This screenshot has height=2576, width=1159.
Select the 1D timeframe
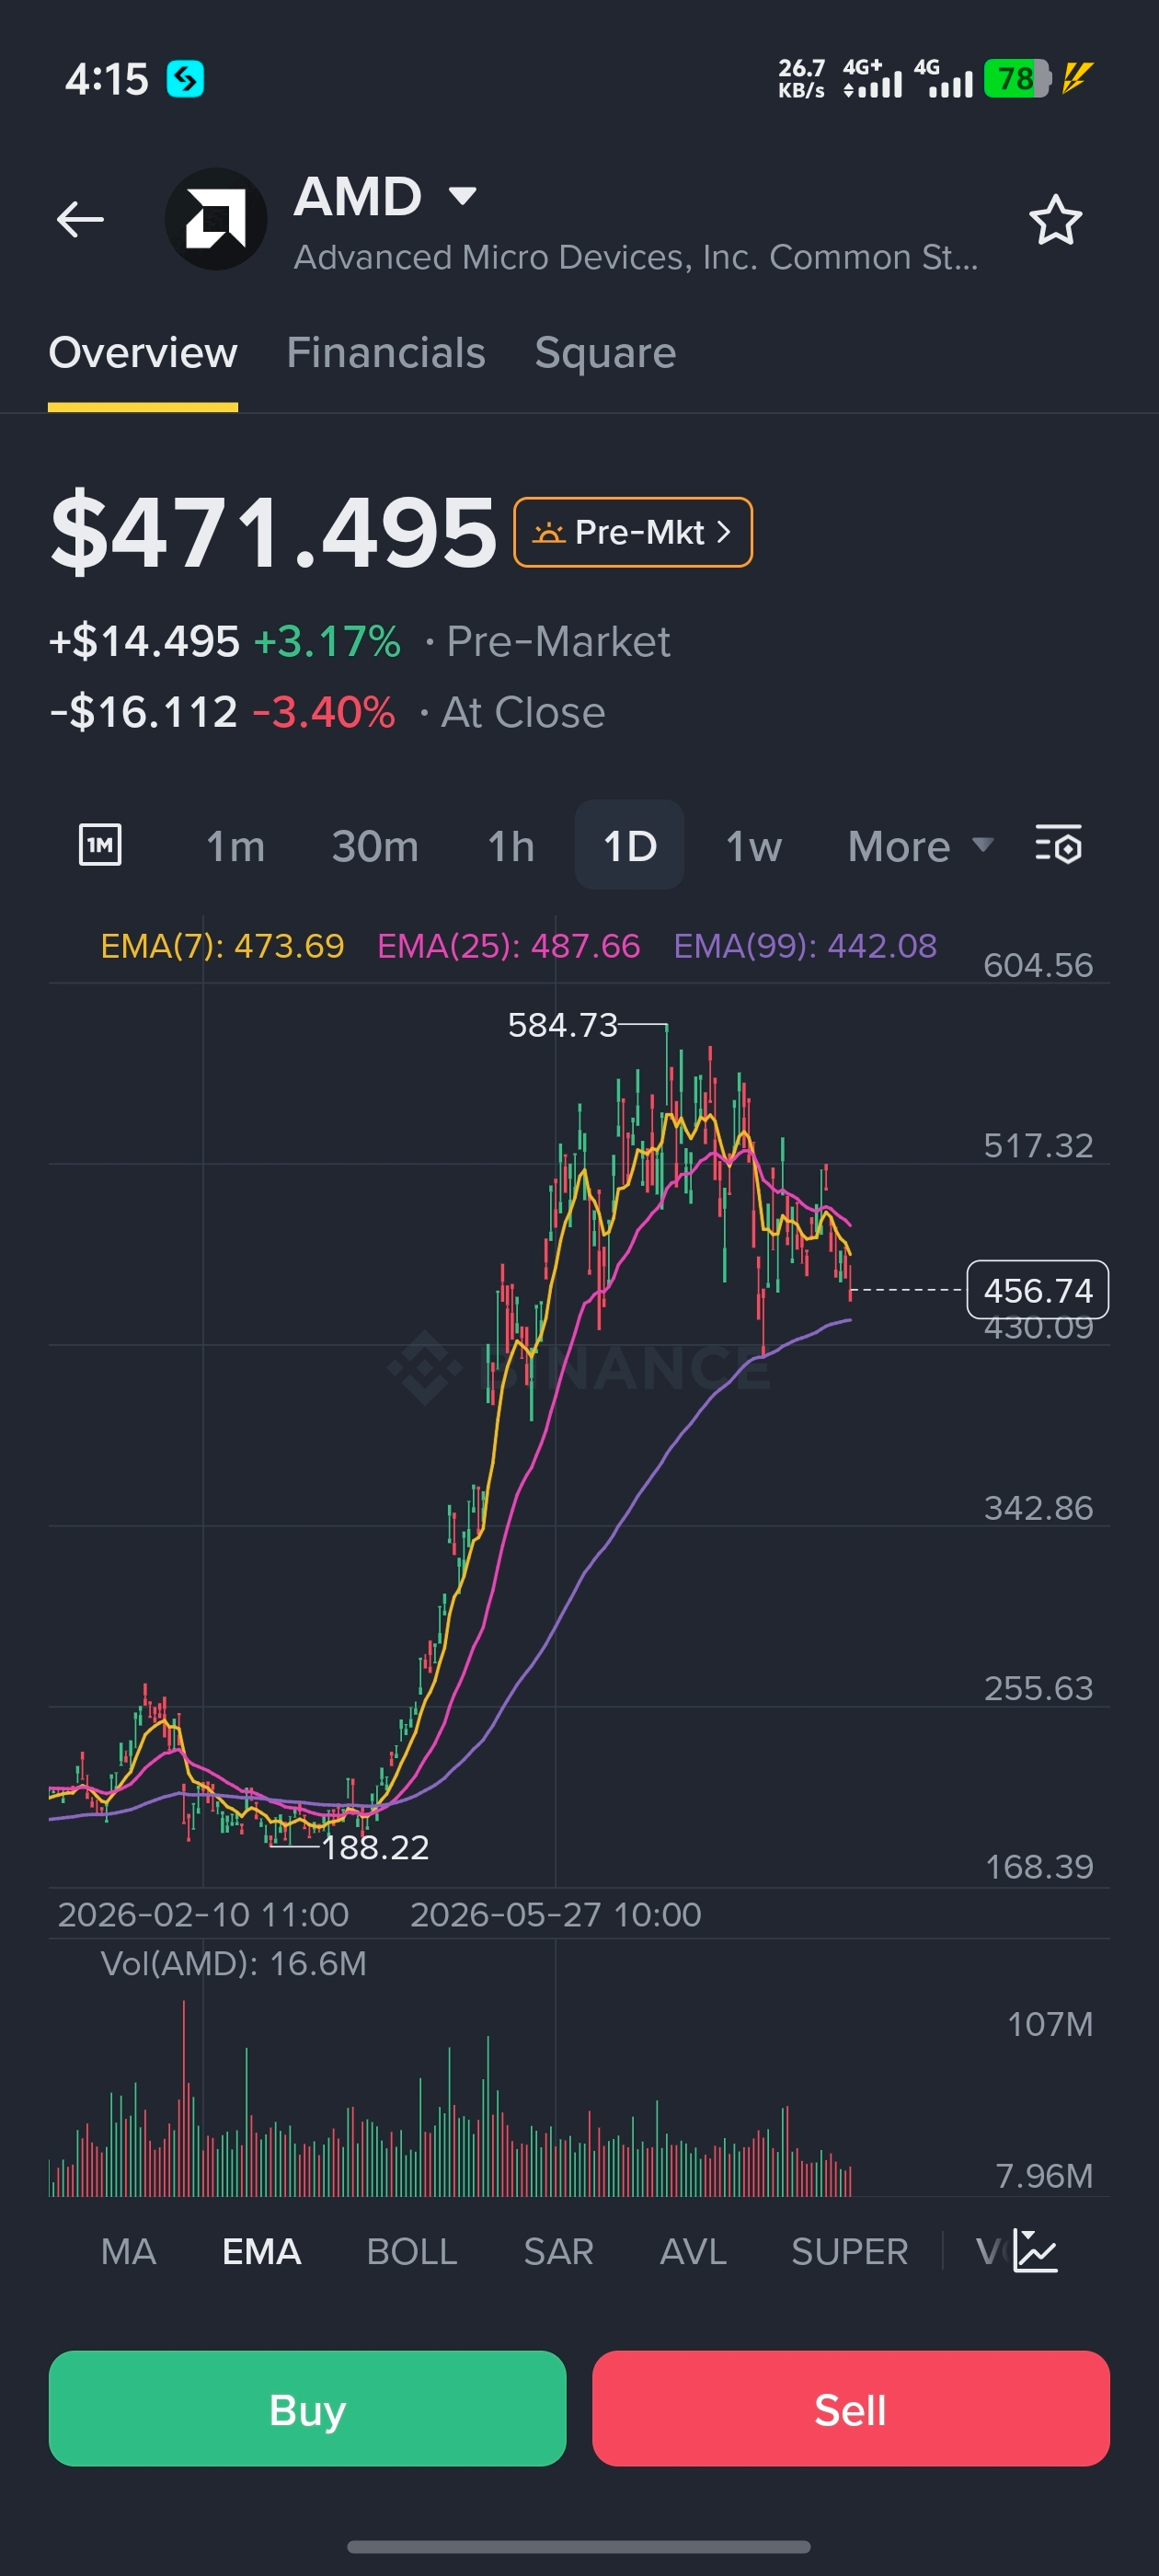pyautogui.click(x=629, y=845)
